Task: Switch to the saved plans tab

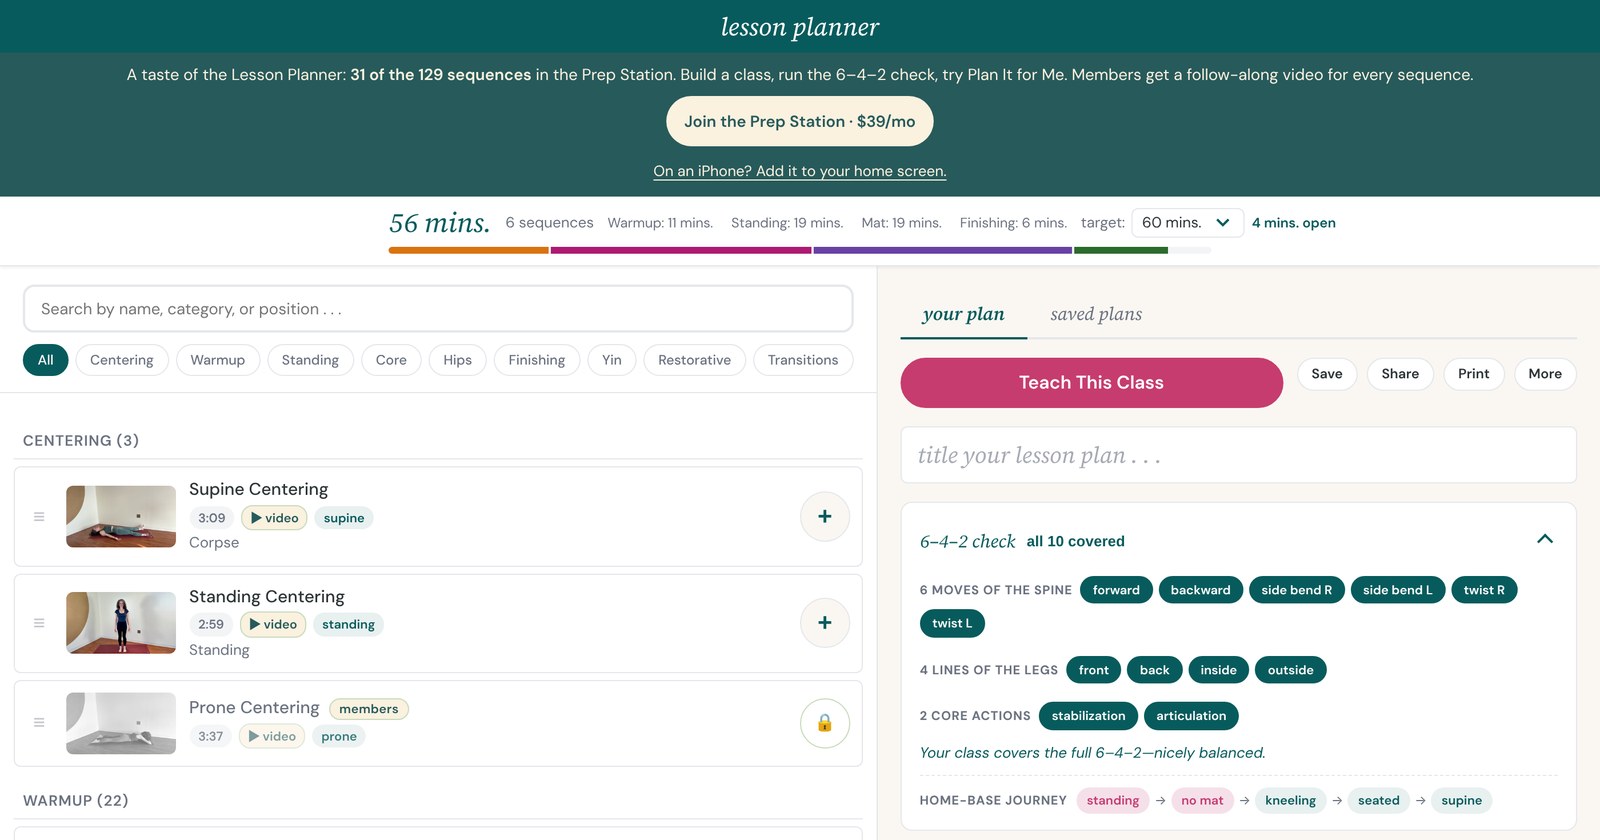Action: pyautogui.click(x=1096, y=314)
